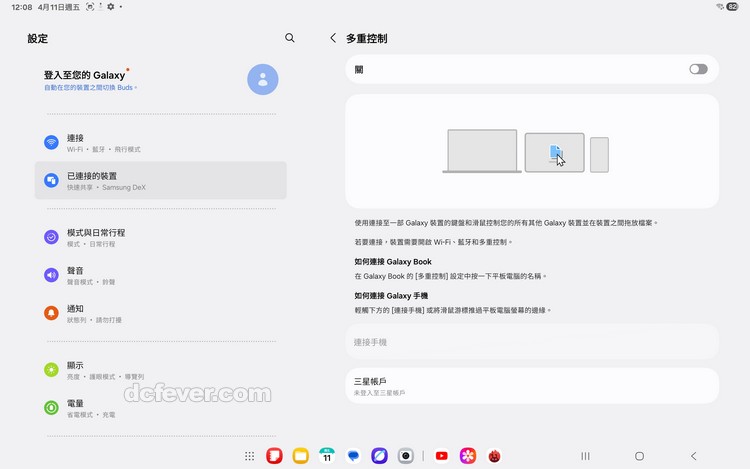Open 電量 battery settings
The height and width of the screenshot is (469, 750).
pyautogui.click(x=160, y=408)
